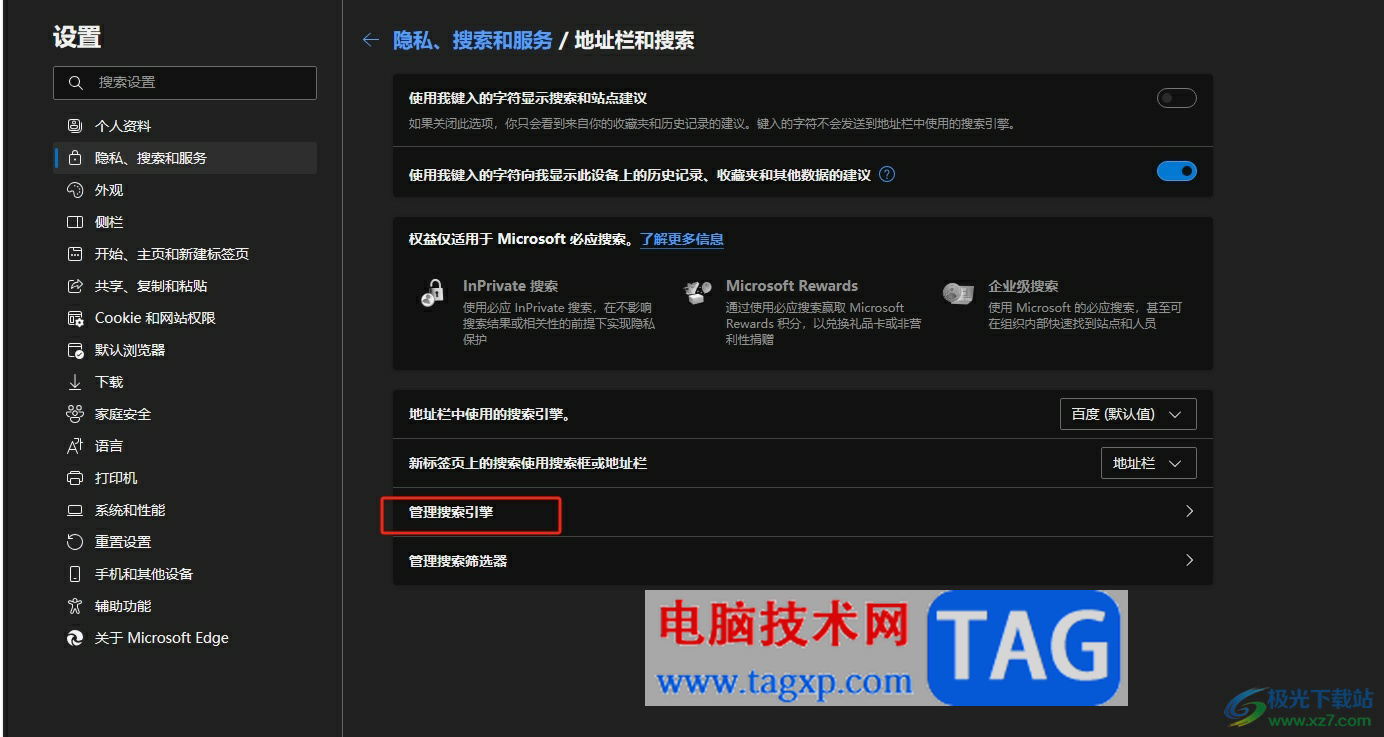Click the reset icon beside 重置设置
This screenshot has width=1384, height=737.
(x=75, y=542)
